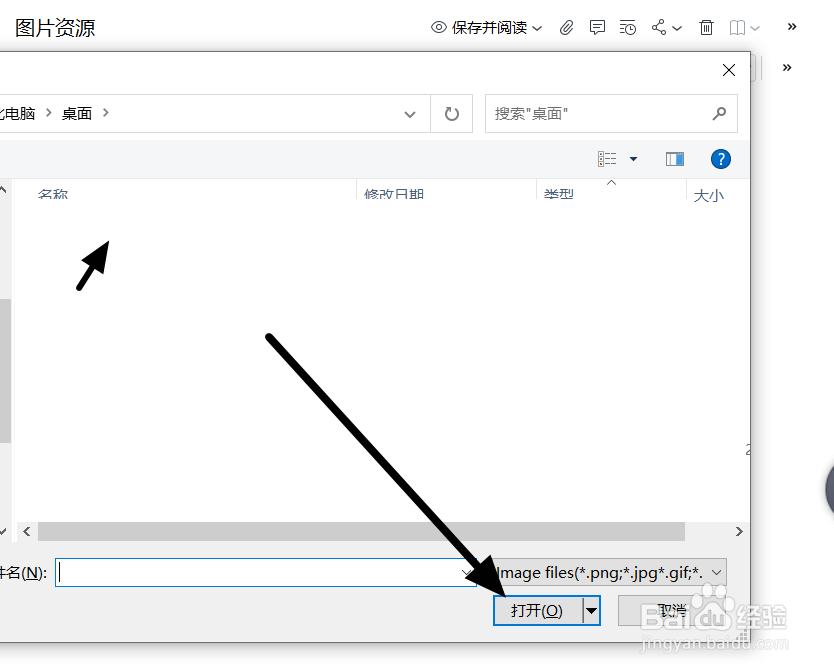Open help with blue question mark icon

pyautogui.click(x=721, y=159)
